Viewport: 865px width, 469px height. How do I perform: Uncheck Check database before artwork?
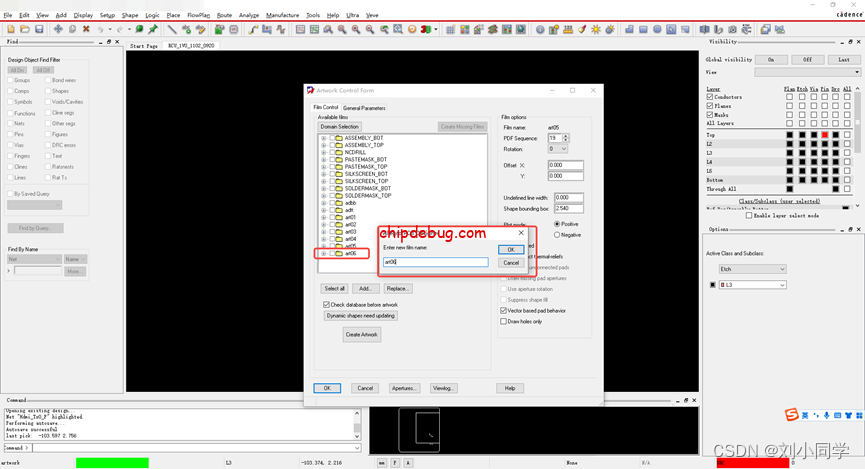[326, 304]
